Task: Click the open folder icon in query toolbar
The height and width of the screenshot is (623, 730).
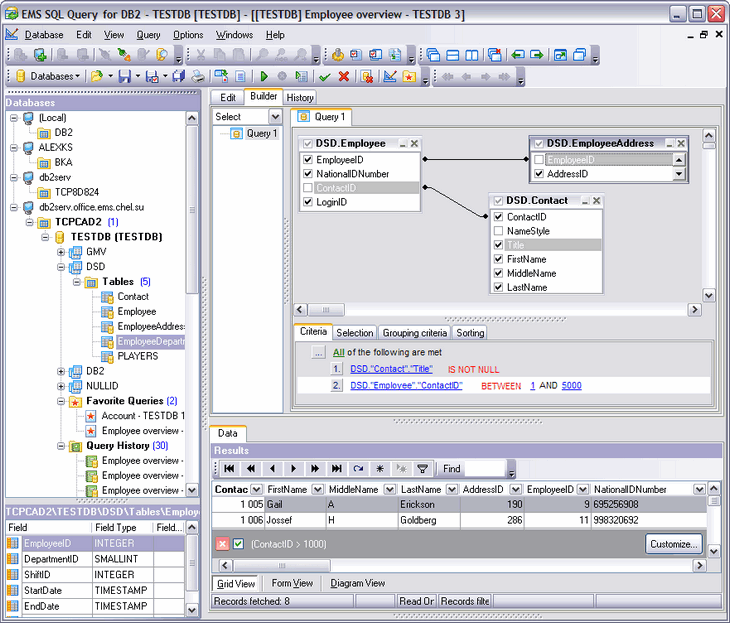Action: (97, 76)
